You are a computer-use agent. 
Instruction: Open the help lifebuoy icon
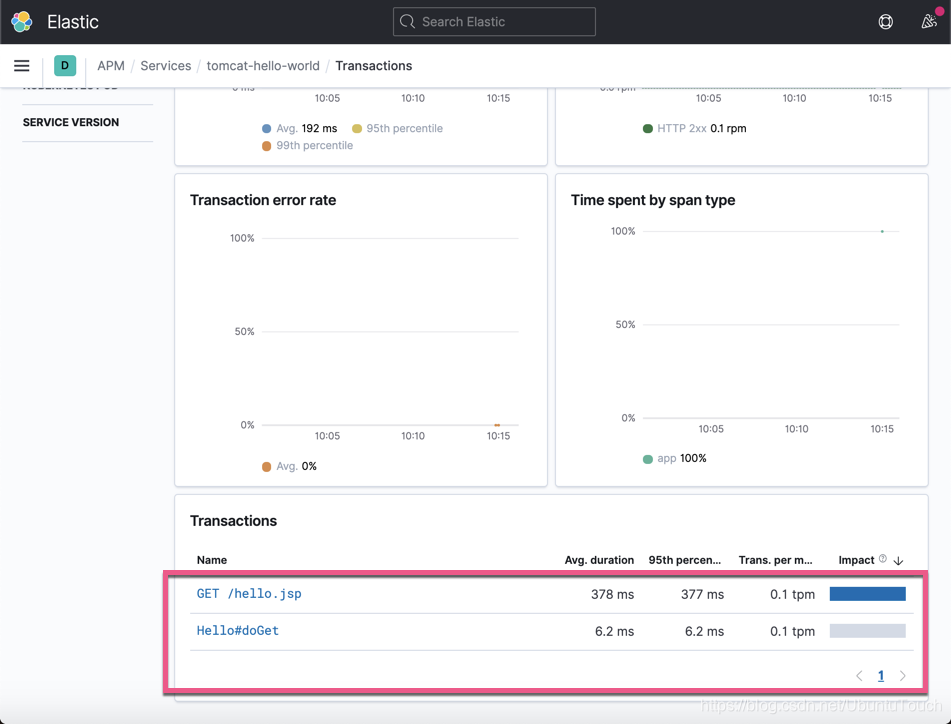click(x=885, y=22)
